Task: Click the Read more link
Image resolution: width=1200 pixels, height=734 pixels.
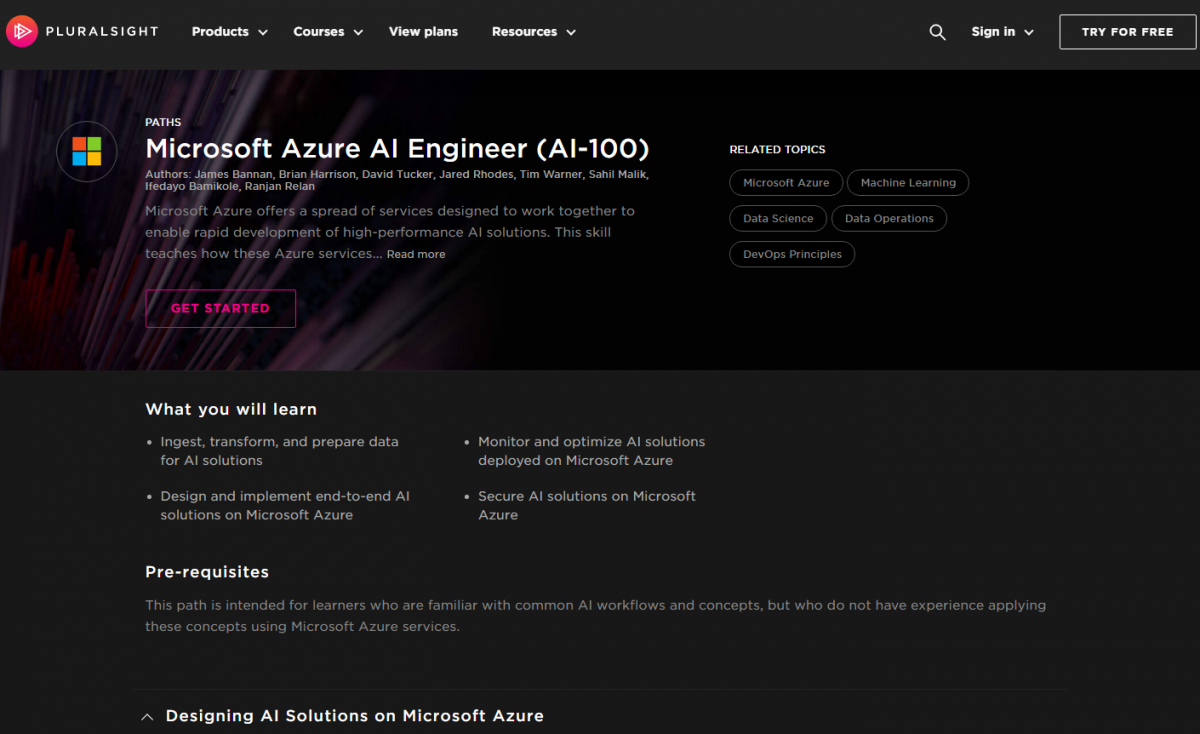Action: tap(416, 253)
